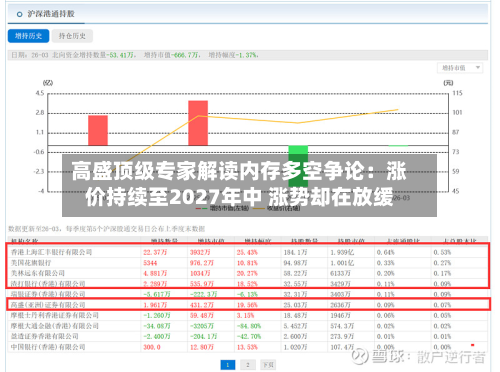Viewport: 500px width, 372px height.
Task: Click the -34.08万 value in the 摩根大通 row
Action: 157,326
